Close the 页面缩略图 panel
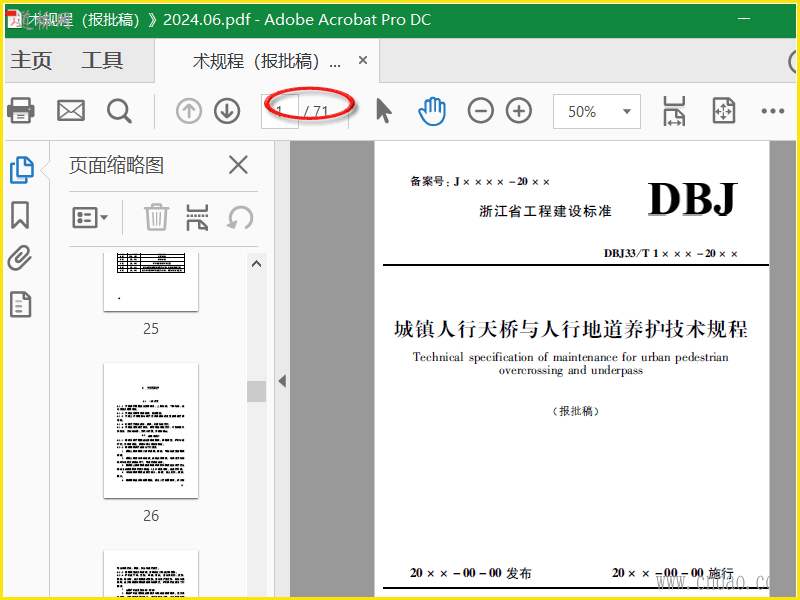The height and width of the screenshot is (600, 800). (238, 165)
